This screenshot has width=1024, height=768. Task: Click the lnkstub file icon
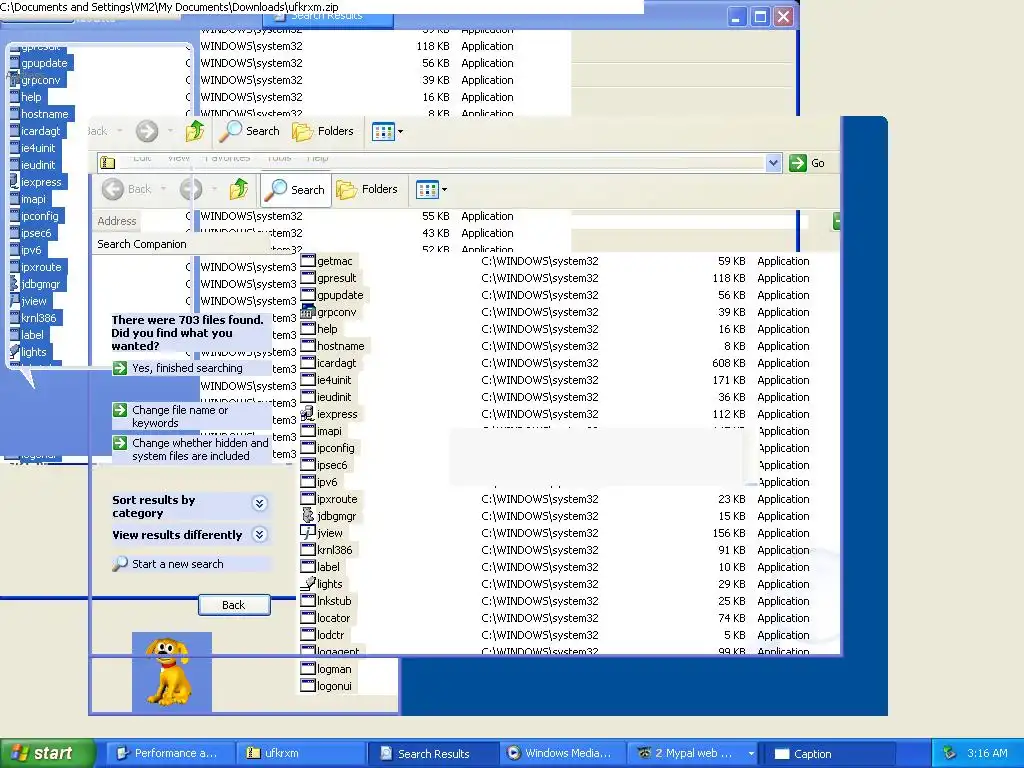308,601
